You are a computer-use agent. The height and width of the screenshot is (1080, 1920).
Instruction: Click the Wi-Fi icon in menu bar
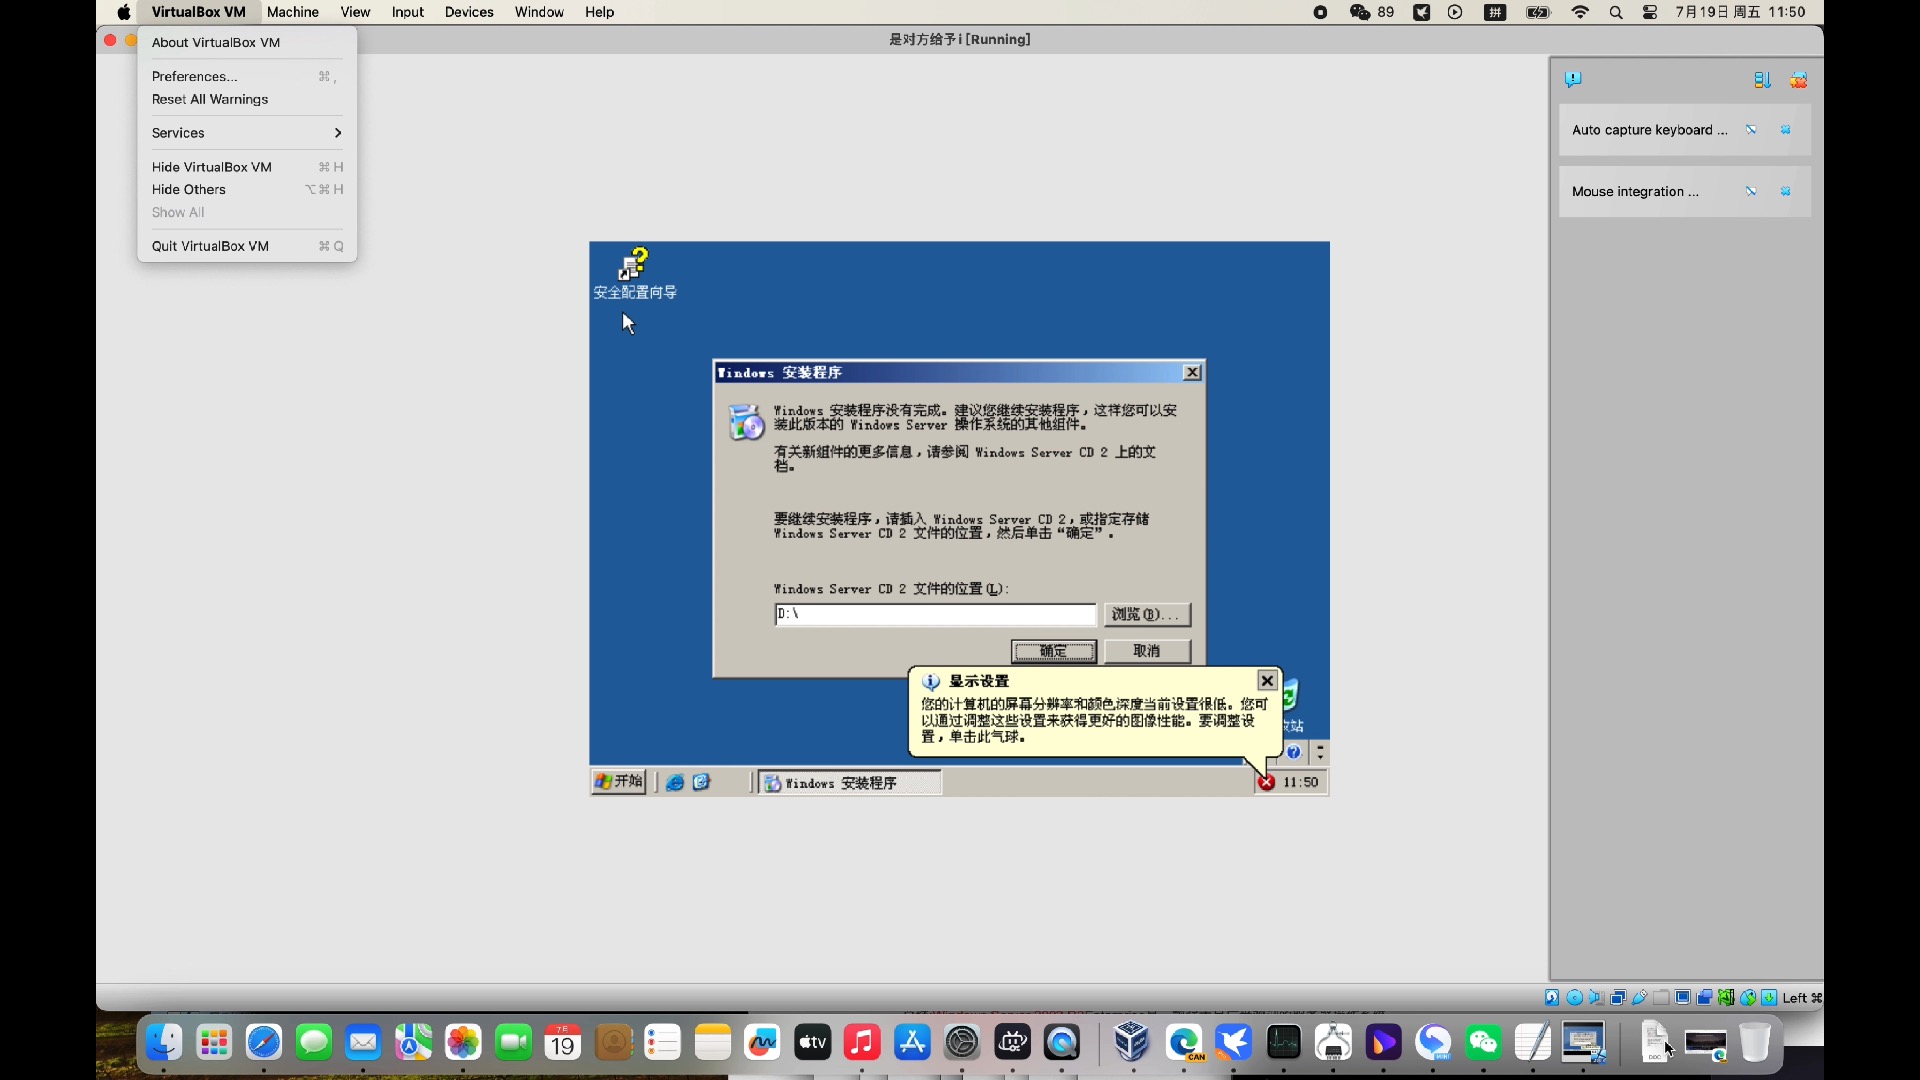coord(1580,12)
